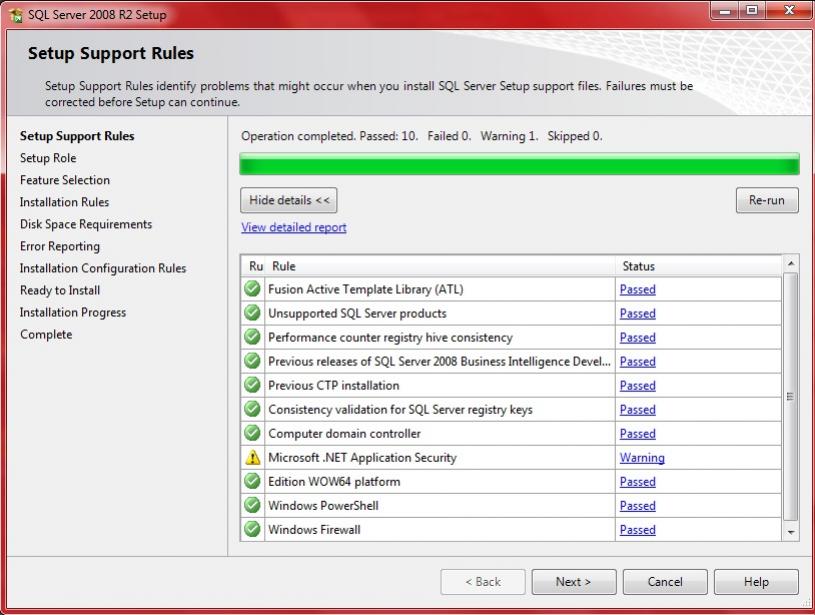
Task: Open Passed status for Performance counter registry hive
Action: coord(638,337)
